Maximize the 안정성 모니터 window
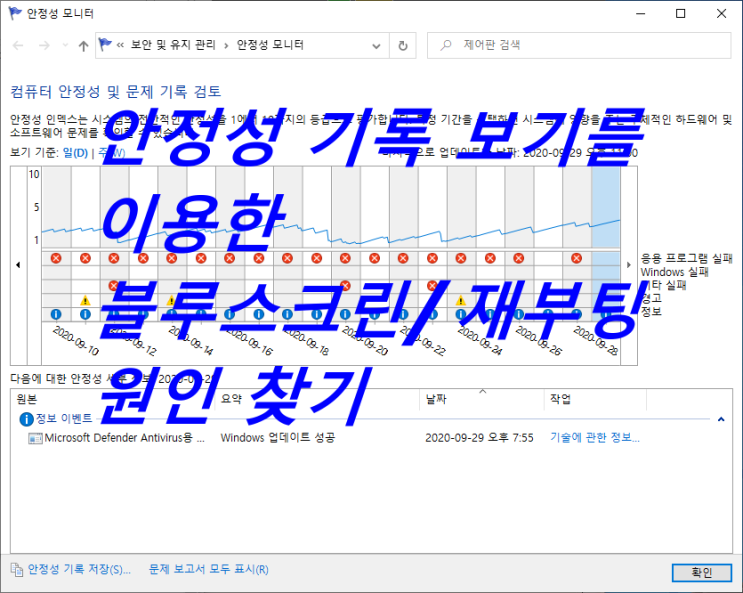Screen dimensions: 743x593 (x=680, y=14)
